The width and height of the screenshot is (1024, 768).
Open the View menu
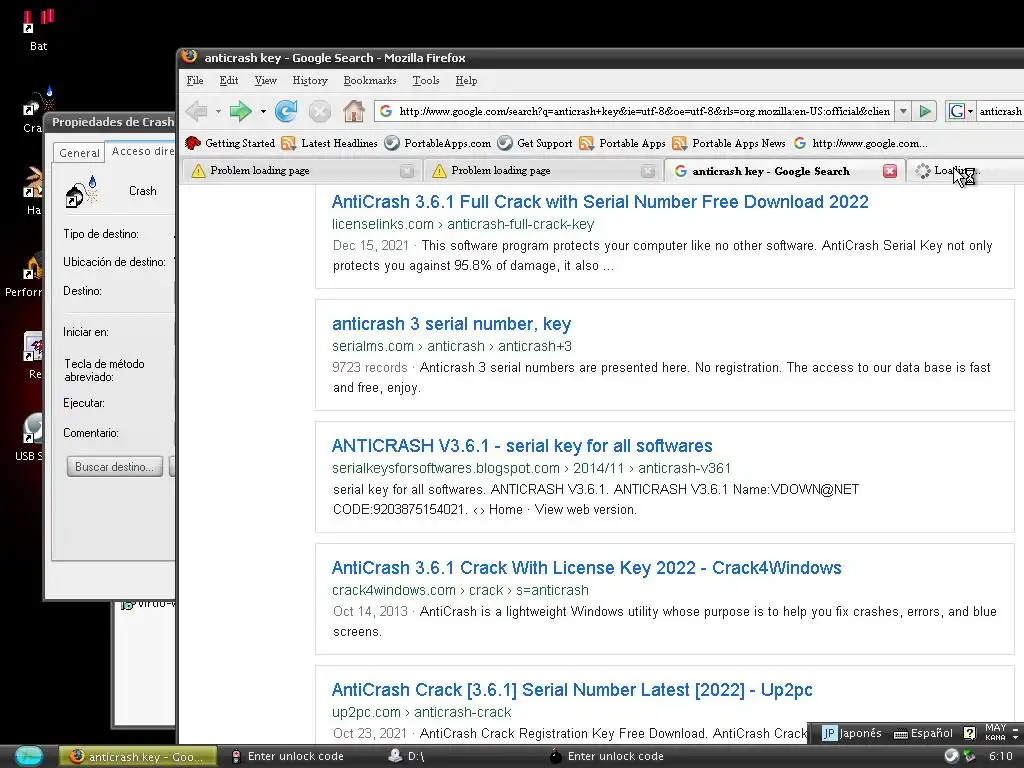pos(265,80)
